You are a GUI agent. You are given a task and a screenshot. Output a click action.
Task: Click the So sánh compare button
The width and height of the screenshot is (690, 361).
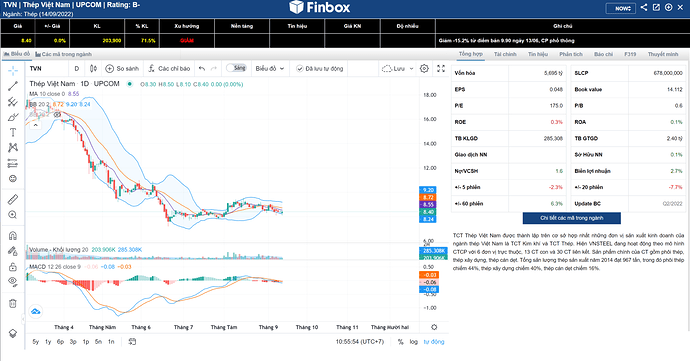tap(122, 69)
